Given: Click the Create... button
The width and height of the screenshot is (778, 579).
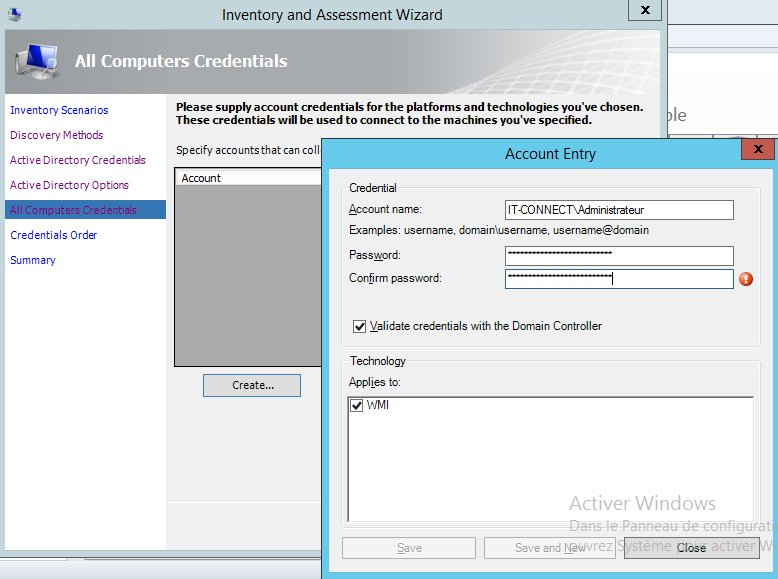Looking at the screenshot, I should (252, 385).
